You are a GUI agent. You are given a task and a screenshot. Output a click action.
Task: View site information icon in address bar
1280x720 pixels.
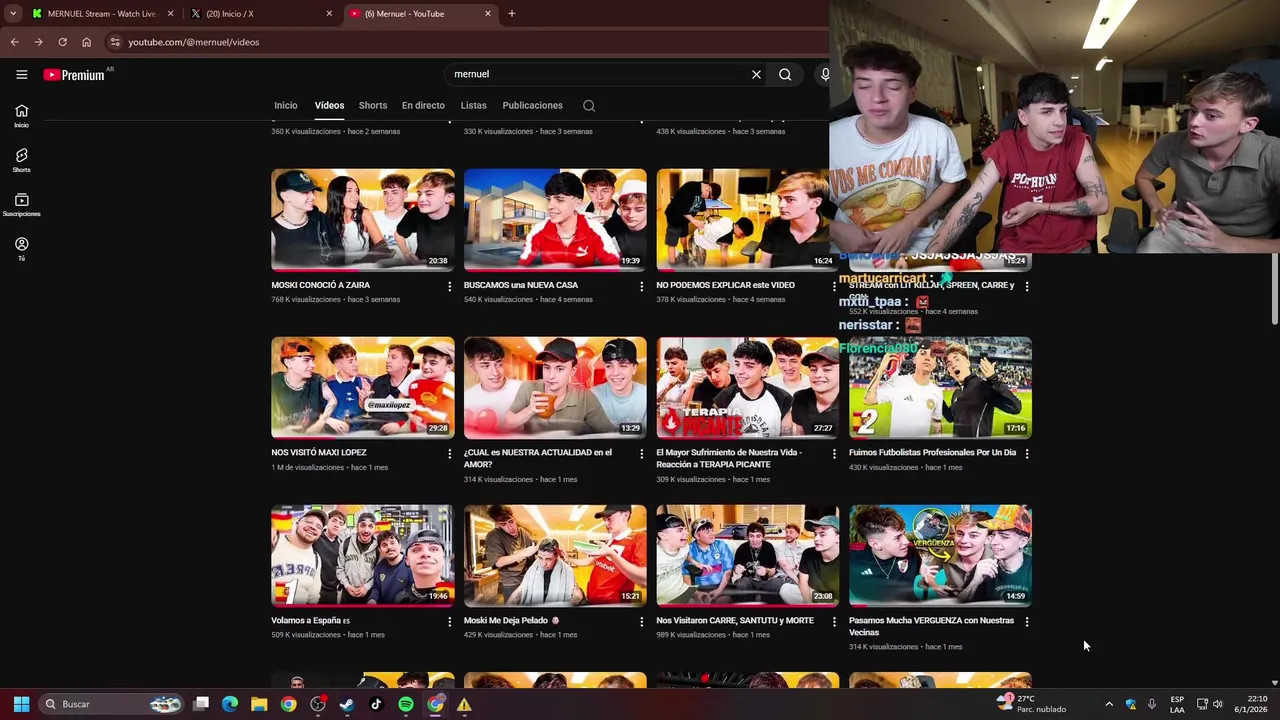pyautogui.click(x=115, y=42)
